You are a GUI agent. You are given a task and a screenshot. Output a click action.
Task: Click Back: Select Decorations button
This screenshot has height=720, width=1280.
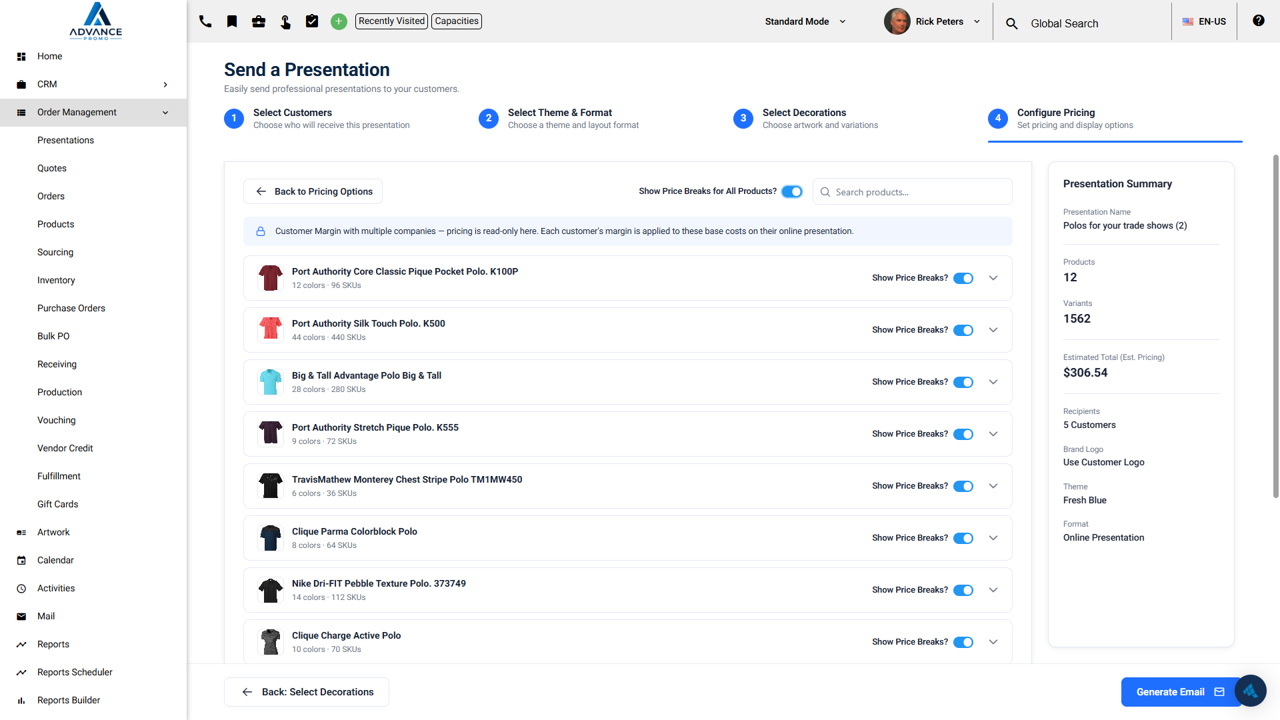306,692
